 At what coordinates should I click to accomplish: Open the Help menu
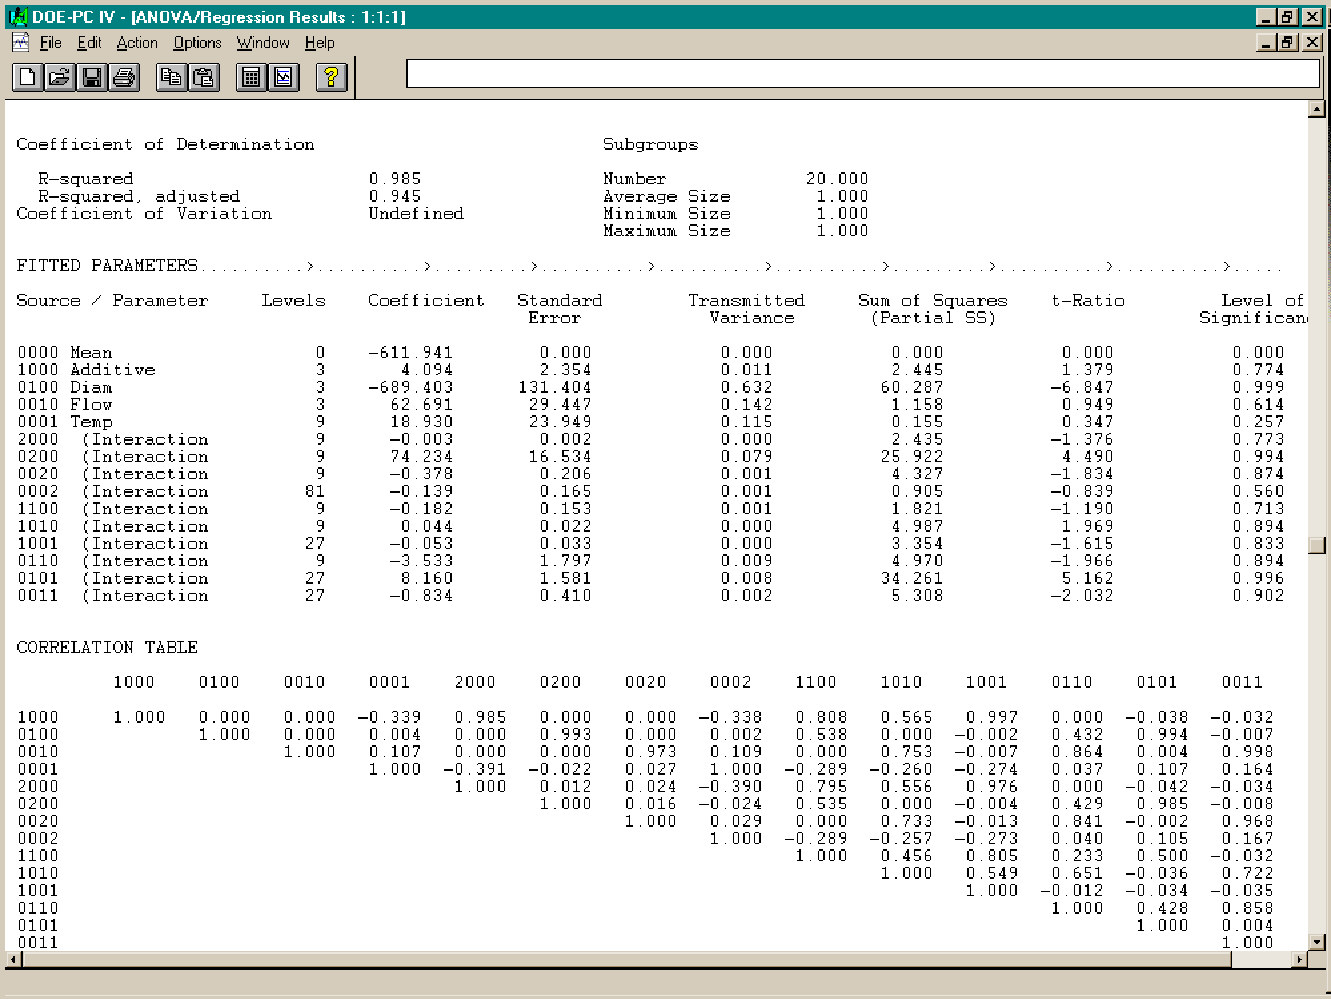(x=320, y=43)
